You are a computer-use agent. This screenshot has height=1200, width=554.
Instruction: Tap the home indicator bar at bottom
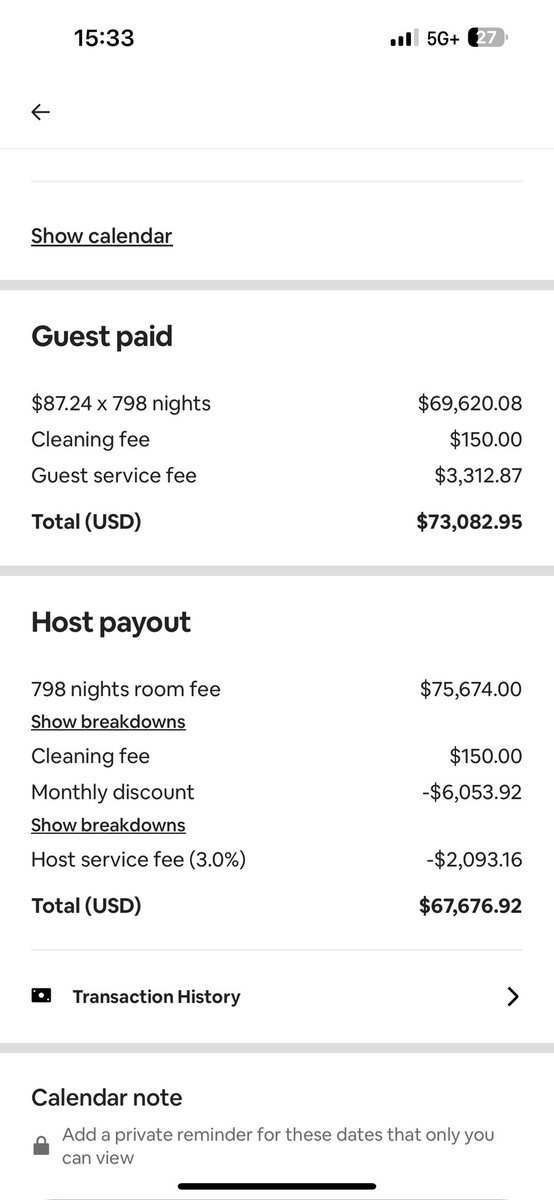tap(277, 1186)
